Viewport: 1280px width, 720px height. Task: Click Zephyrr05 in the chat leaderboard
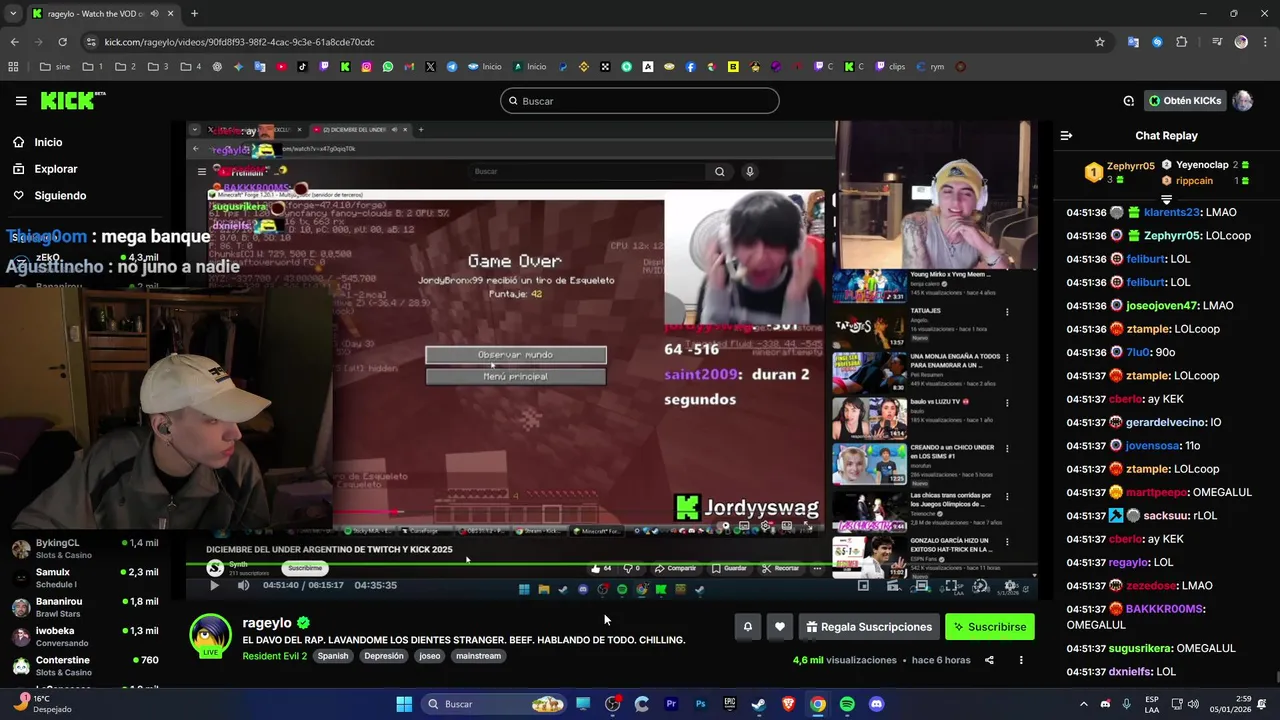point(1130,166)
